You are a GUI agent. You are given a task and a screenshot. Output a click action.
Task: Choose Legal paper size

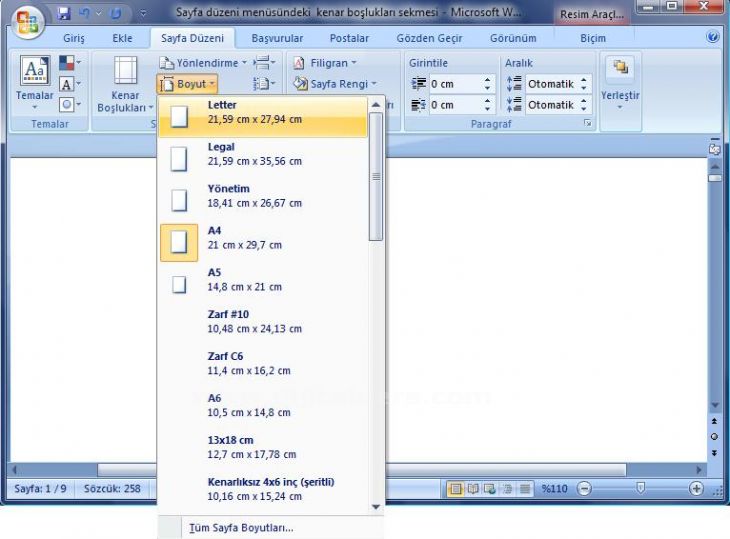coord(264,158)
